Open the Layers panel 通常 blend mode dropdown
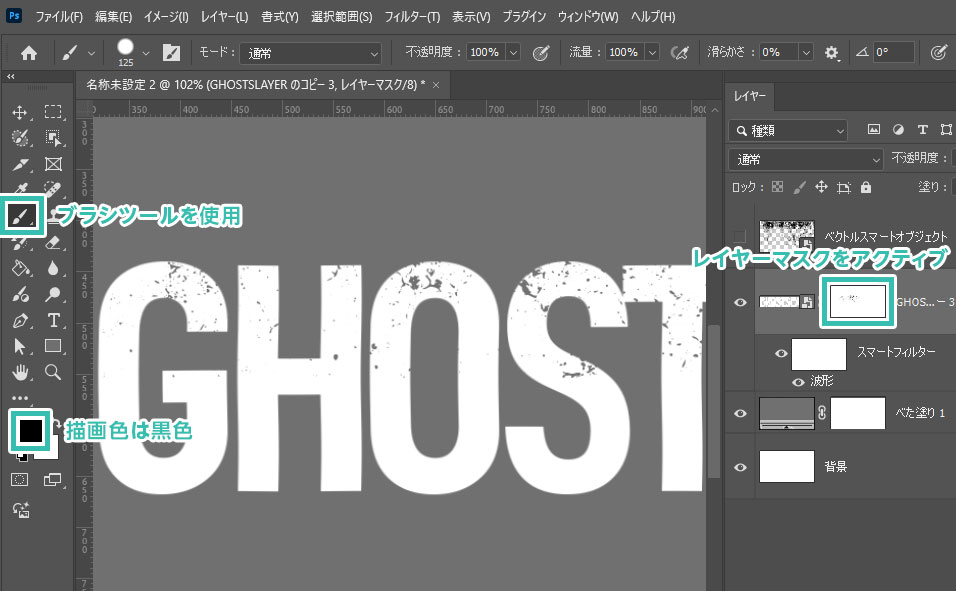The image size is (956, 591). (x=806, y=159)
